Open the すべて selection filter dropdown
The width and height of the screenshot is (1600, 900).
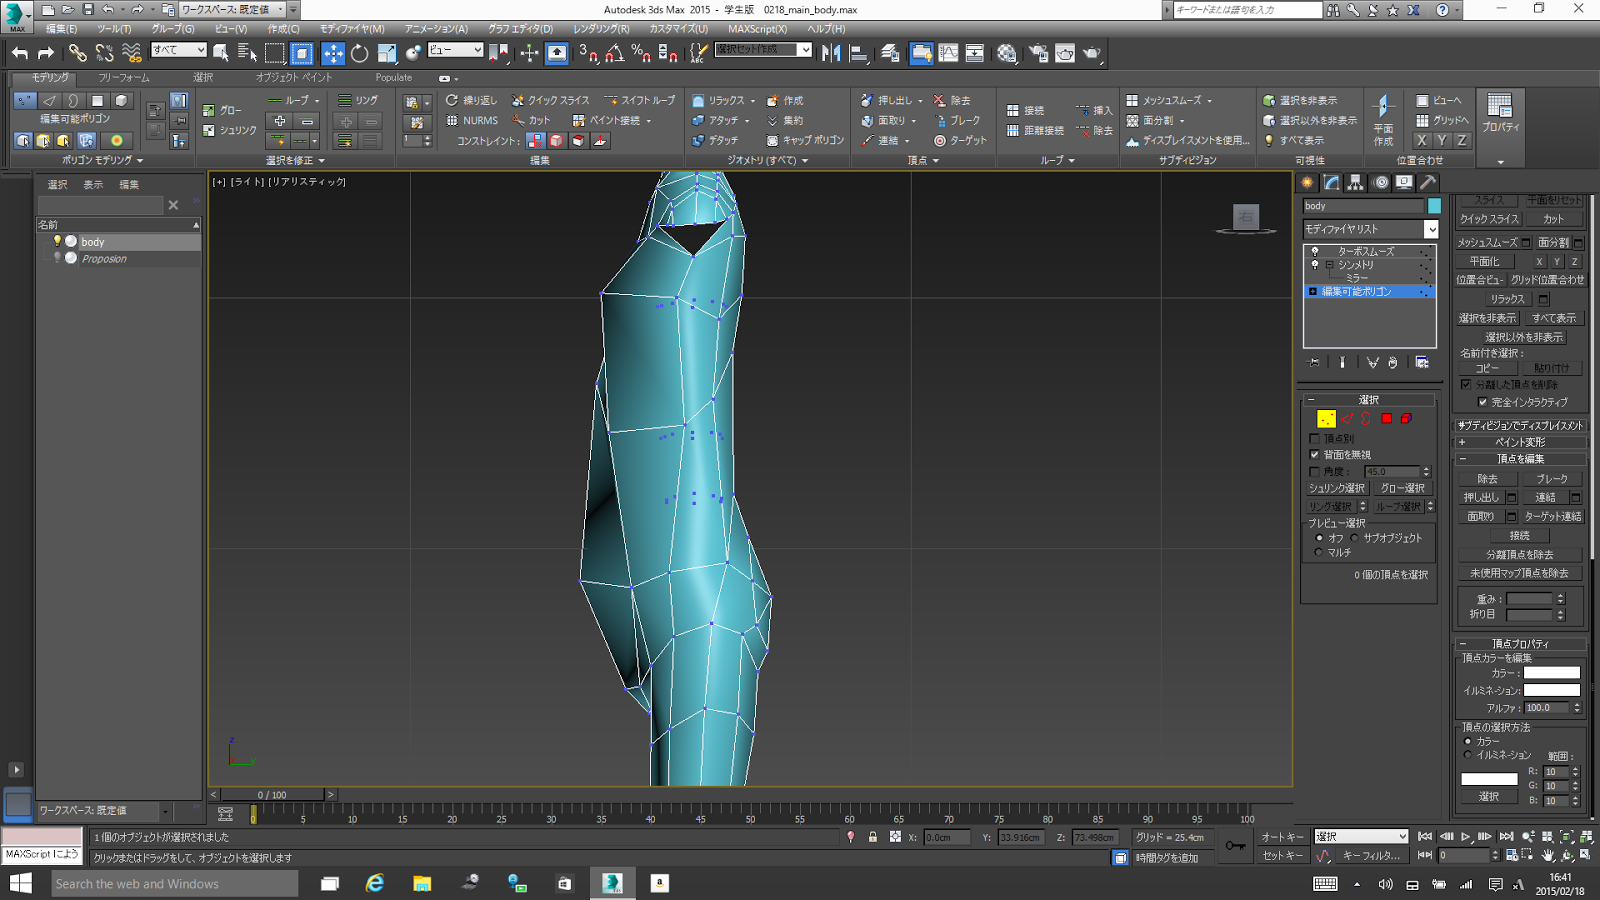tap(179, 50)
